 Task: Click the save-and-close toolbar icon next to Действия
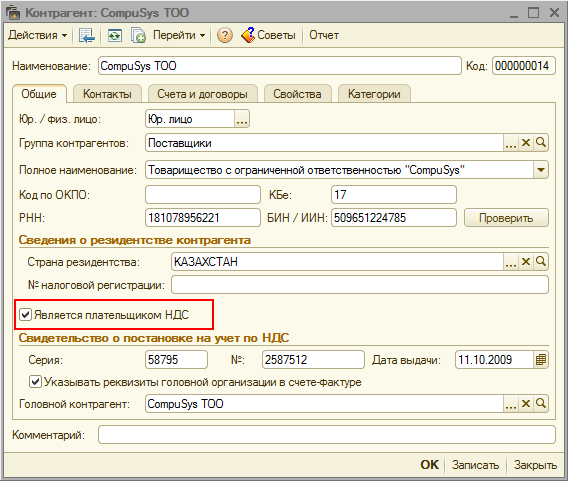pyautogui.click(x=87, y=35)
